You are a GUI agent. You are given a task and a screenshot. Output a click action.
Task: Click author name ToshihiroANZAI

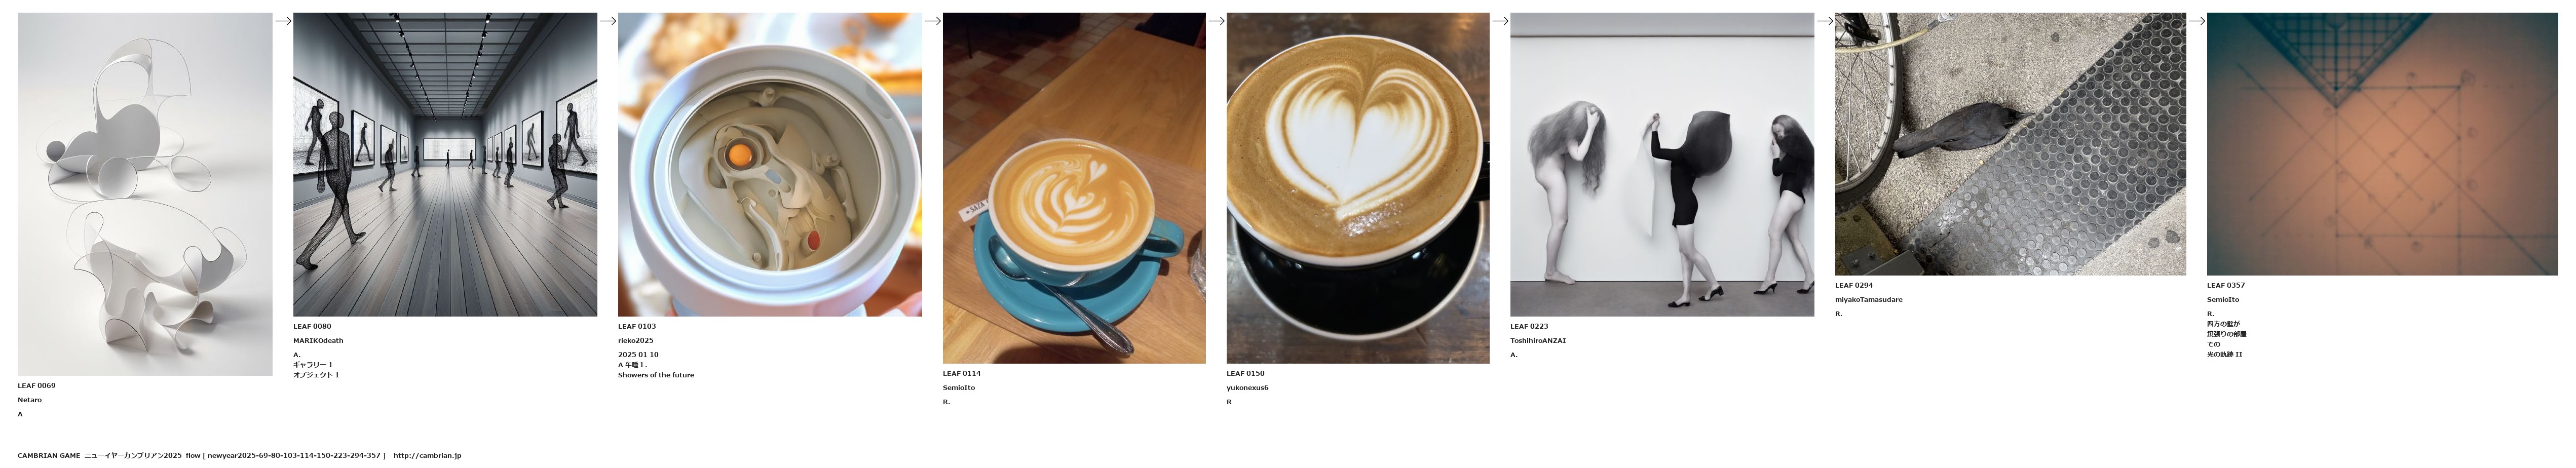tap(1538, 341)
